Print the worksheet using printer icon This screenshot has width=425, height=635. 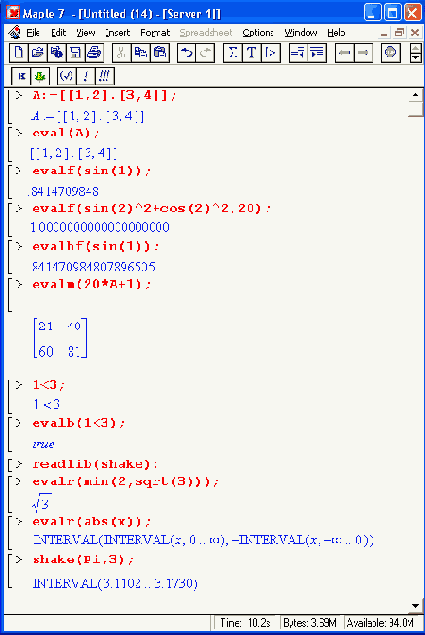[94, 53]
